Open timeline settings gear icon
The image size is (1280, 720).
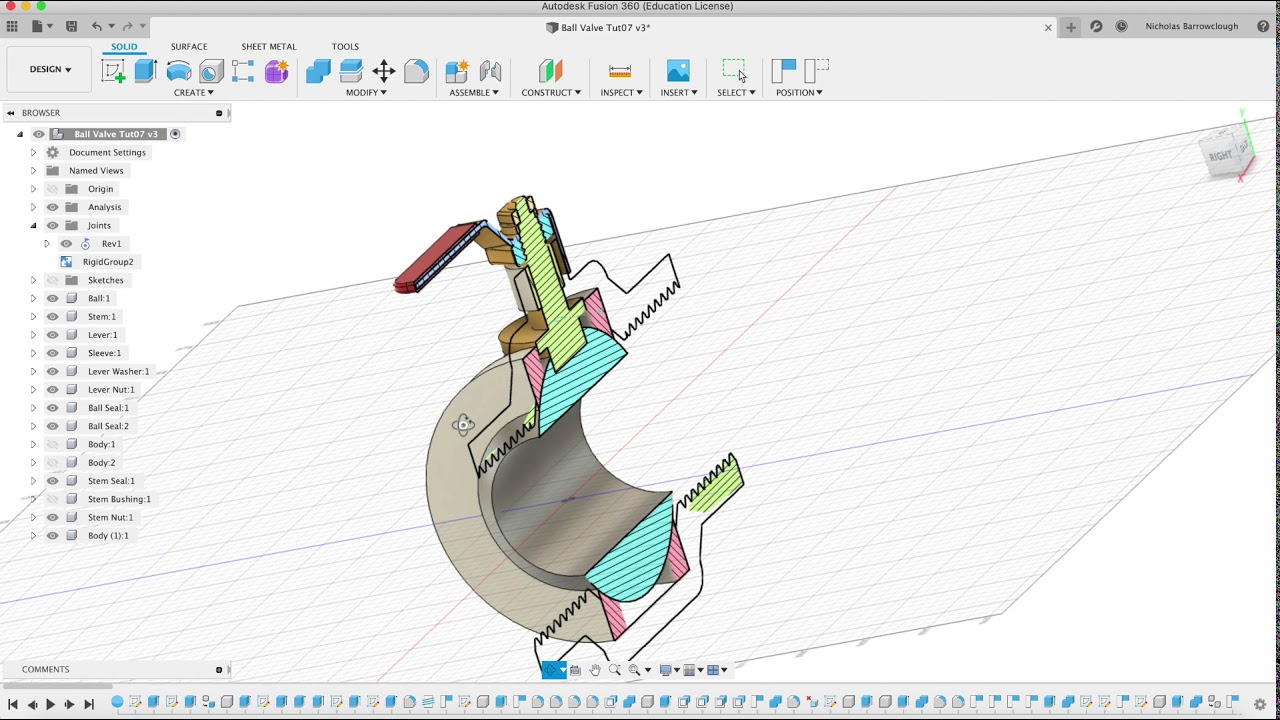point(1260,704)
